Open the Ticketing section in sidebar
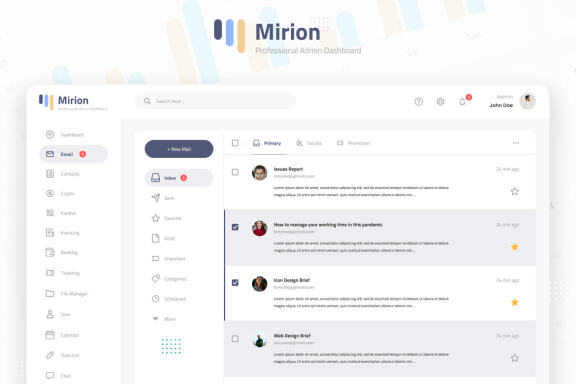This screenshot has width=576, height=384. pyautogui.click(x=62, y=273)
